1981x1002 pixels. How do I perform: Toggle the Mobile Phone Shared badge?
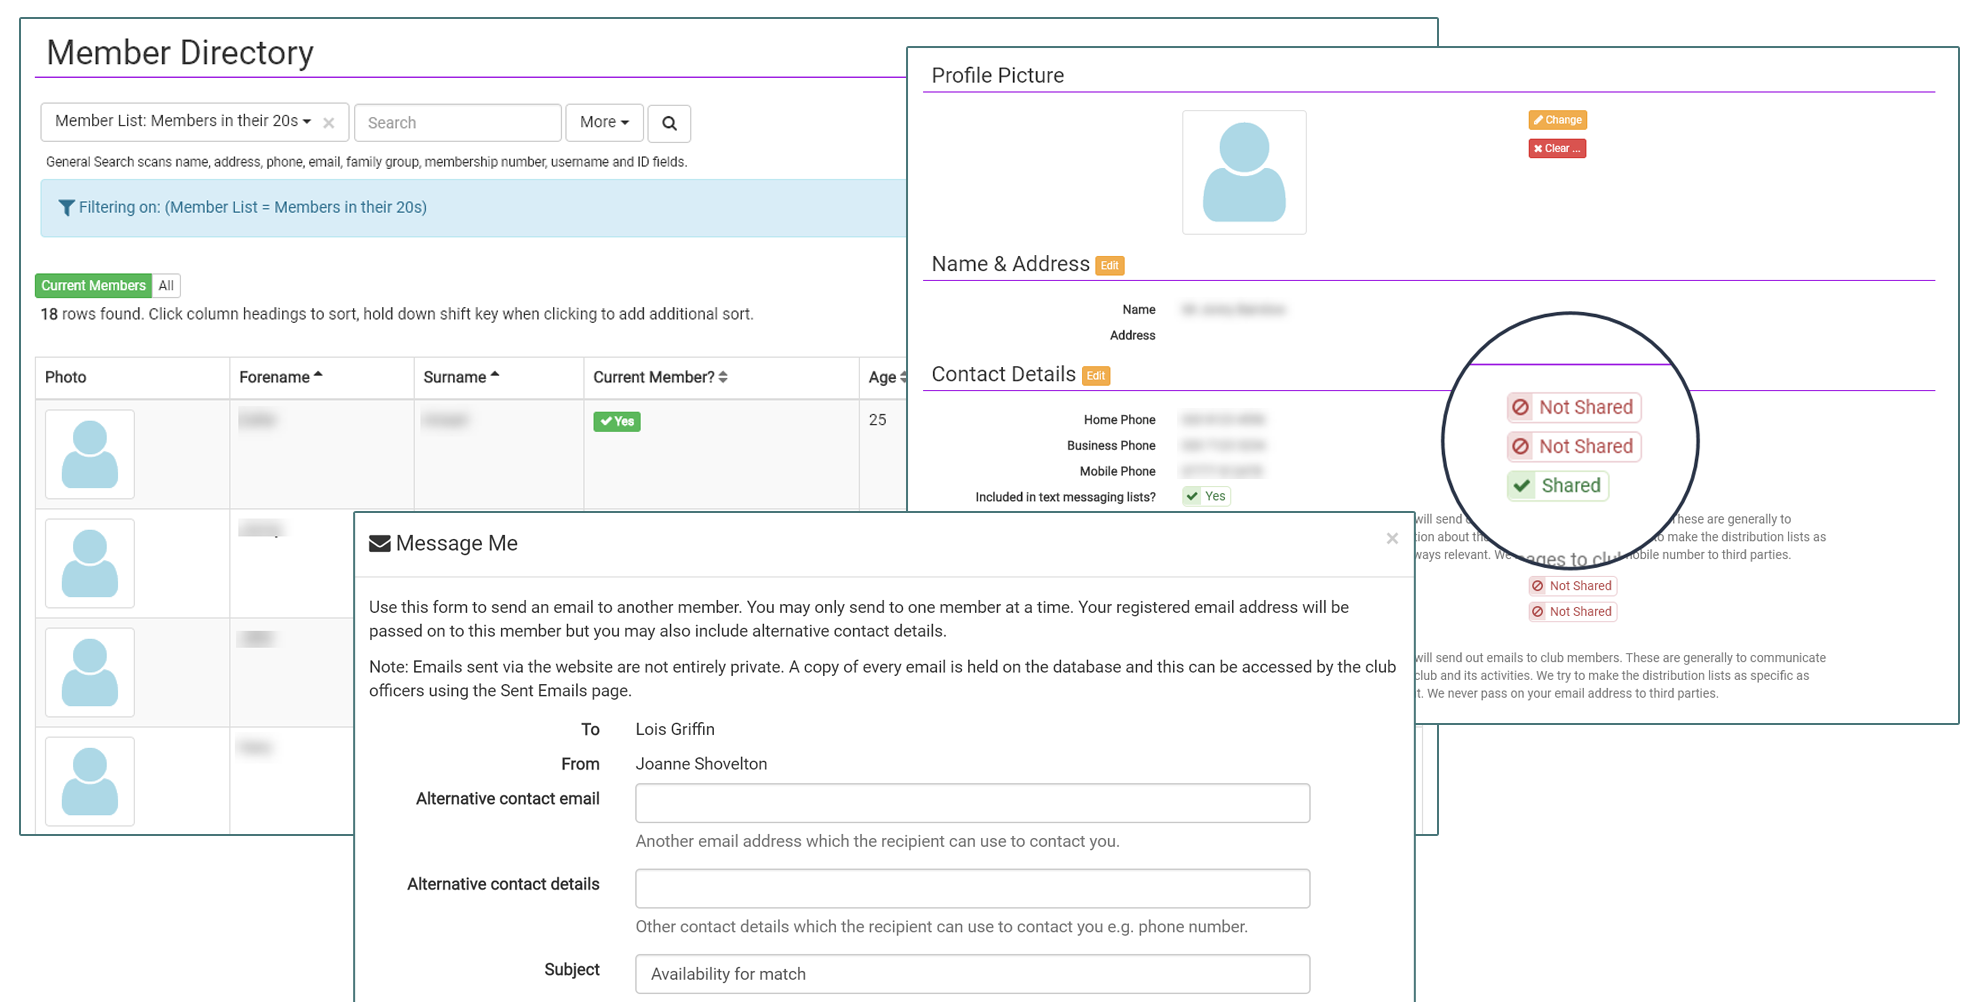pyautogui.click(x=1557, y=485)
